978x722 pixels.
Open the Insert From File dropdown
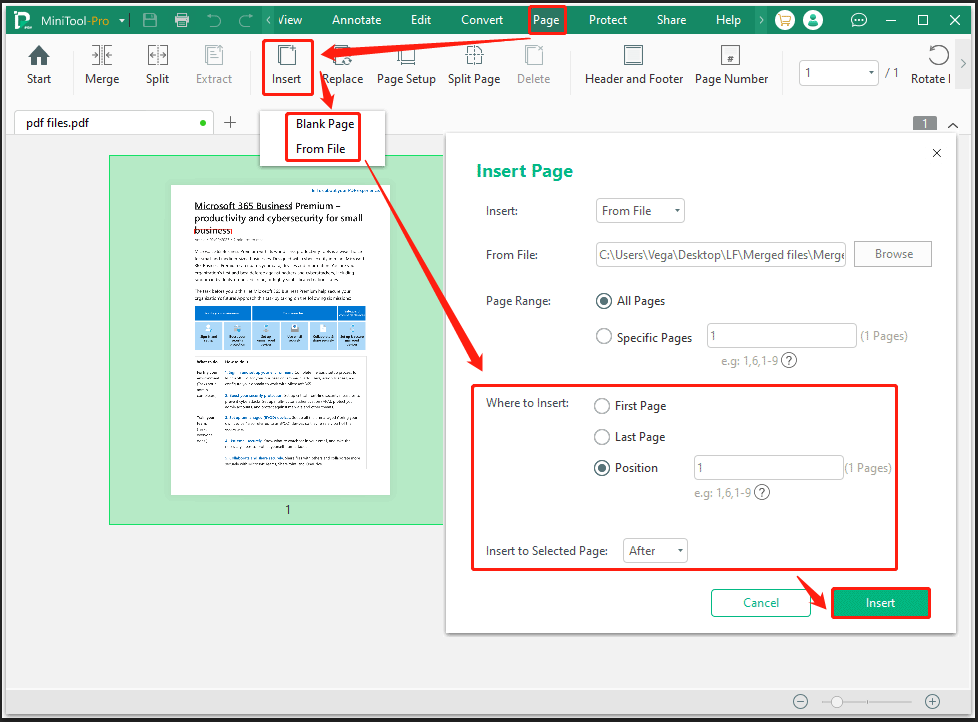(640, 210)
